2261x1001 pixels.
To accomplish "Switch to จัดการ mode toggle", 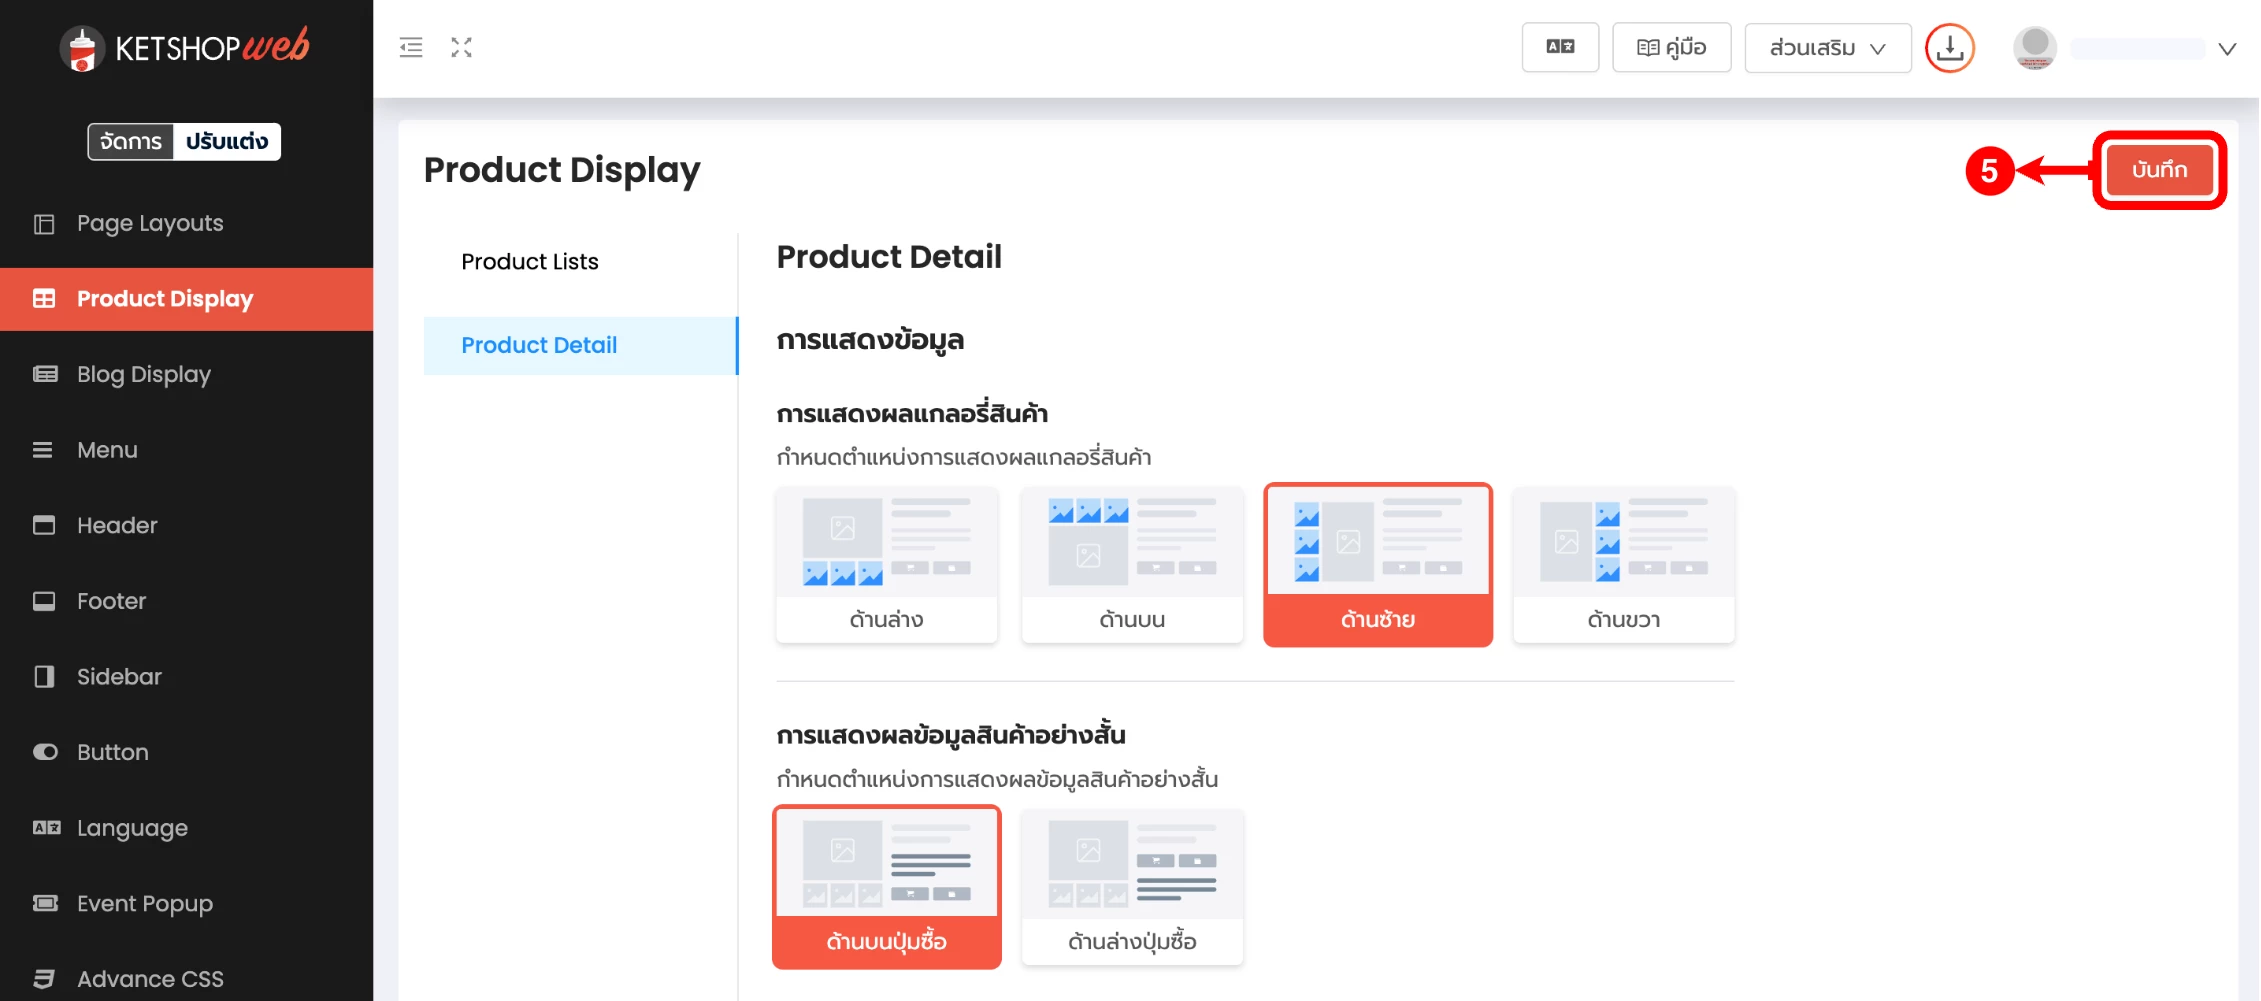I will (x=131, y=142).
